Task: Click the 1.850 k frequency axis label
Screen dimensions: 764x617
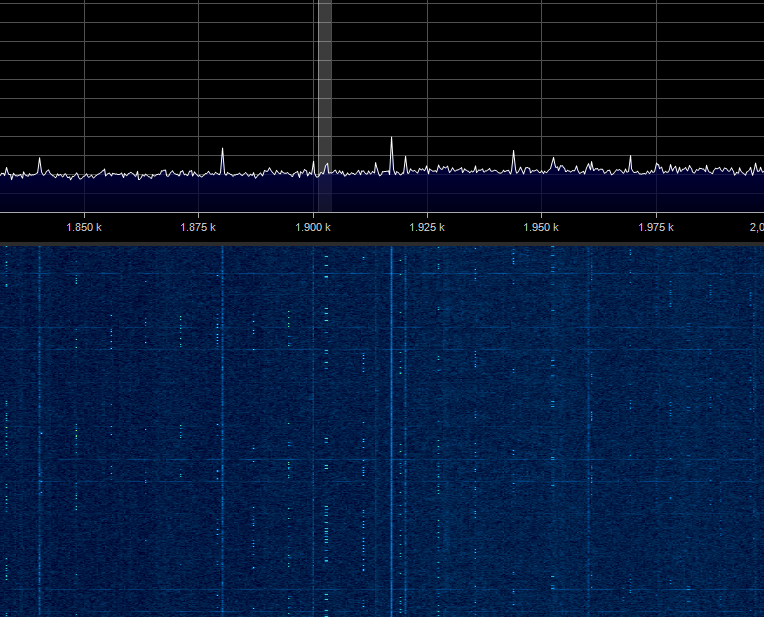Action: (x=84, y=227)
